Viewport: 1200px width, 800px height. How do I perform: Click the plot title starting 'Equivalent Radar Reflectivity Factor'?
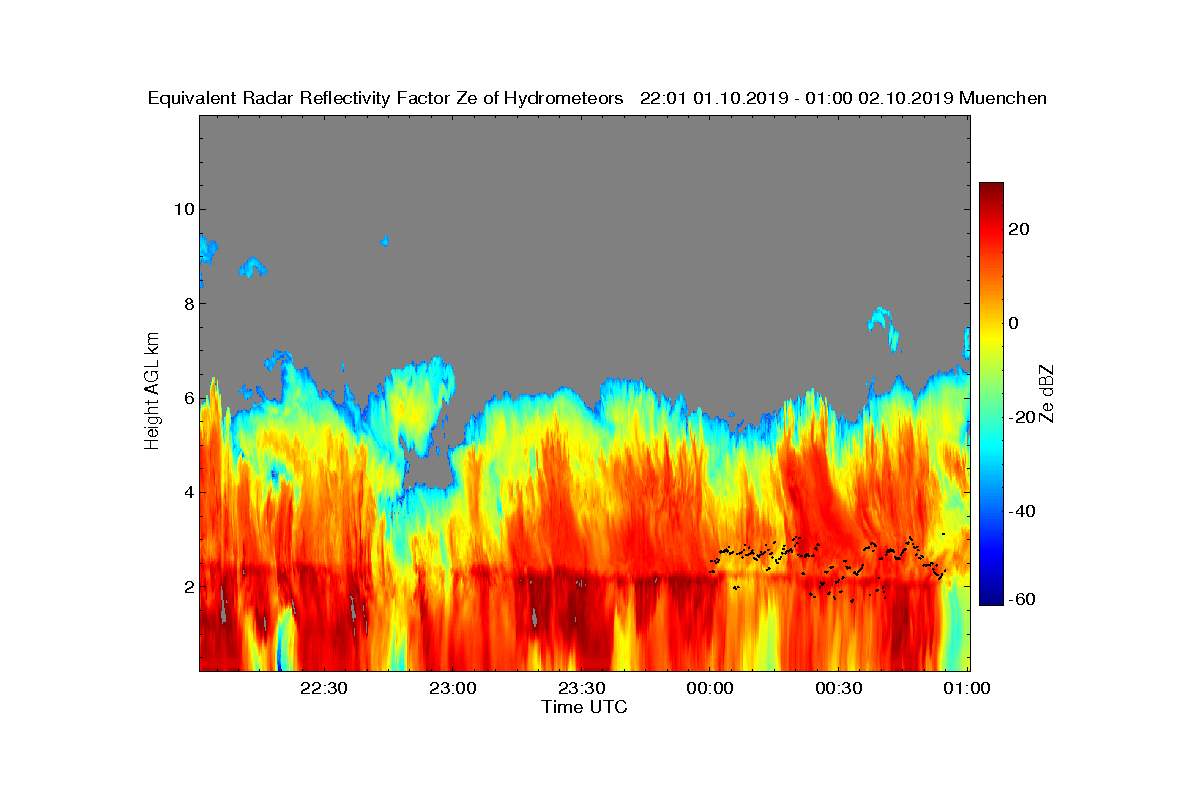click(597, 98)
